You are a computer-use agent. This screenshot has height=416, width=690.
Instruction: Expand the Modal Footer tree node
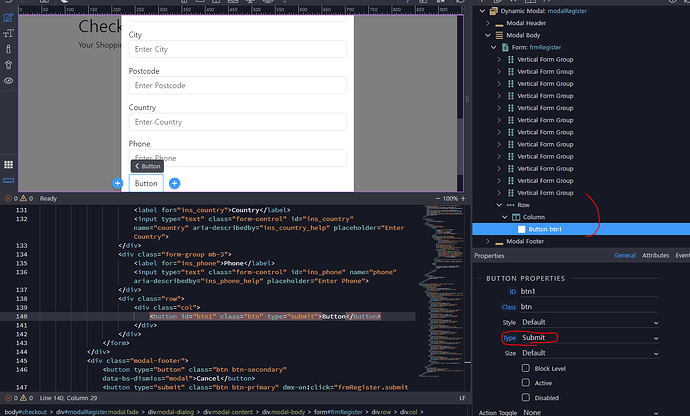coord(487,242)
